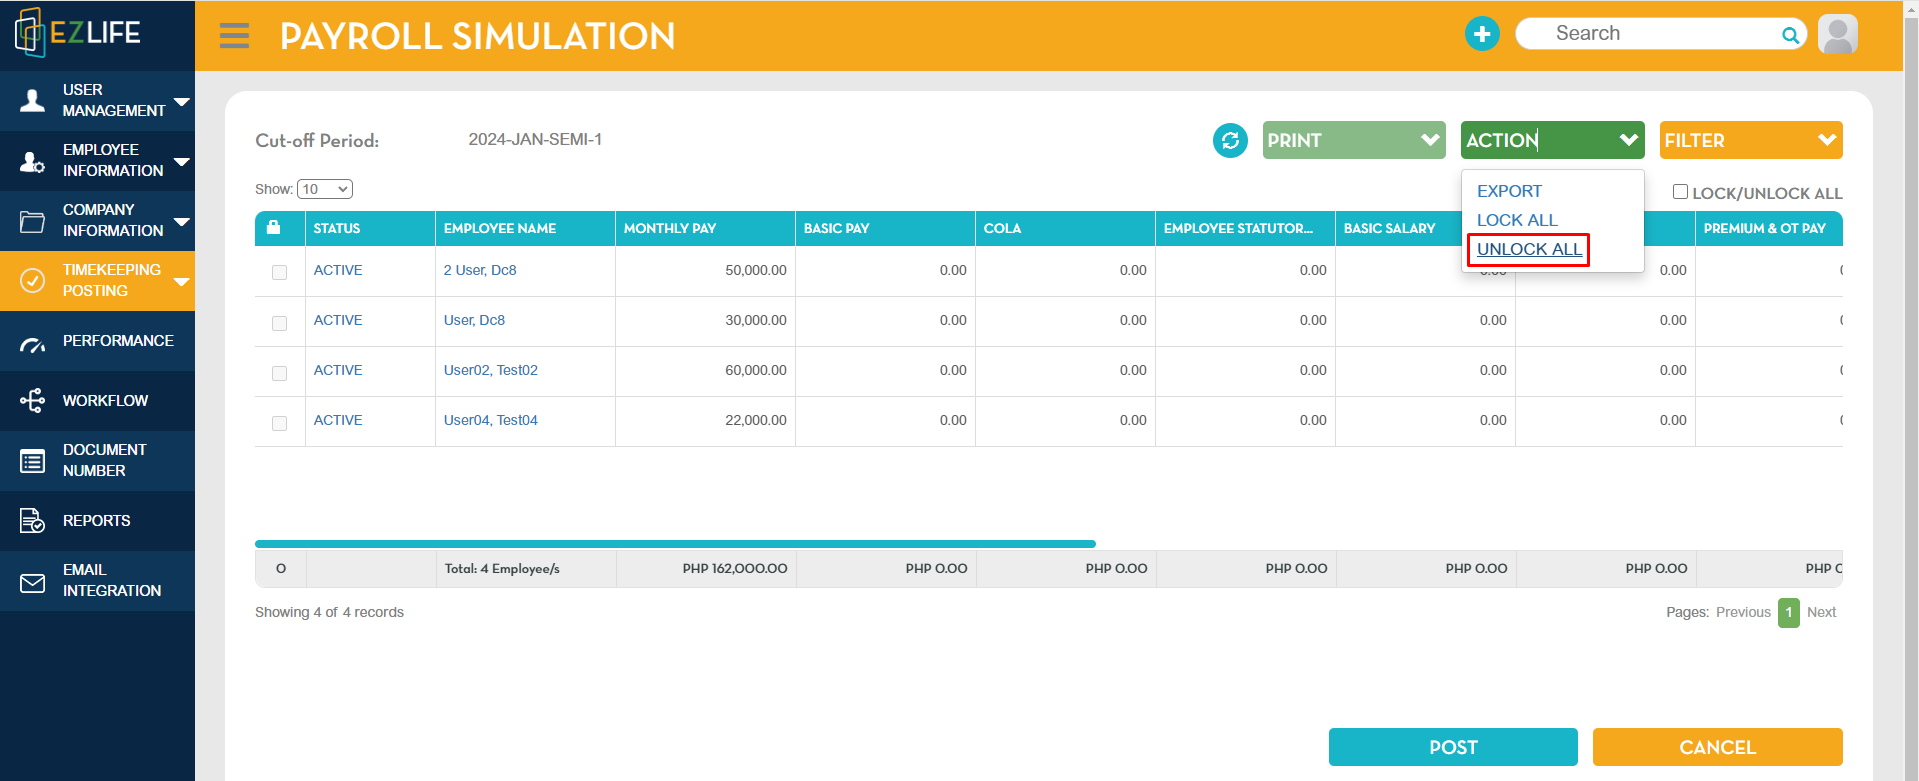The height and width of the screenshot is (781, 1919).
Task: Tick the checkbox for User02, Test02
Action: (280, 373)
